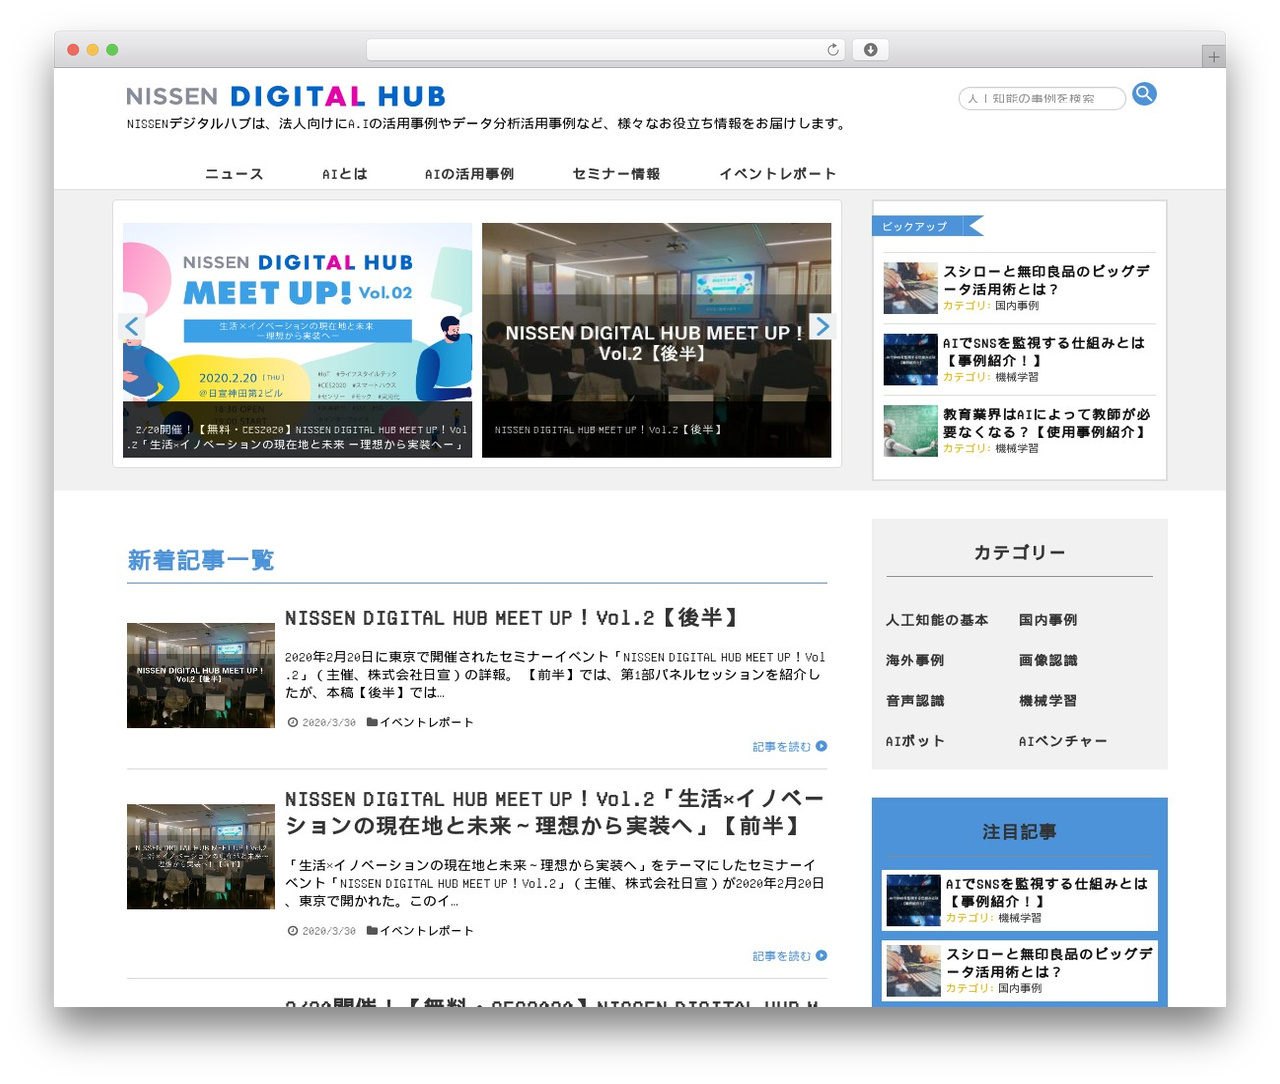Open article title ending with 【前半】
This screenshot has width=1280, height=1084.
tap(555, 812)
